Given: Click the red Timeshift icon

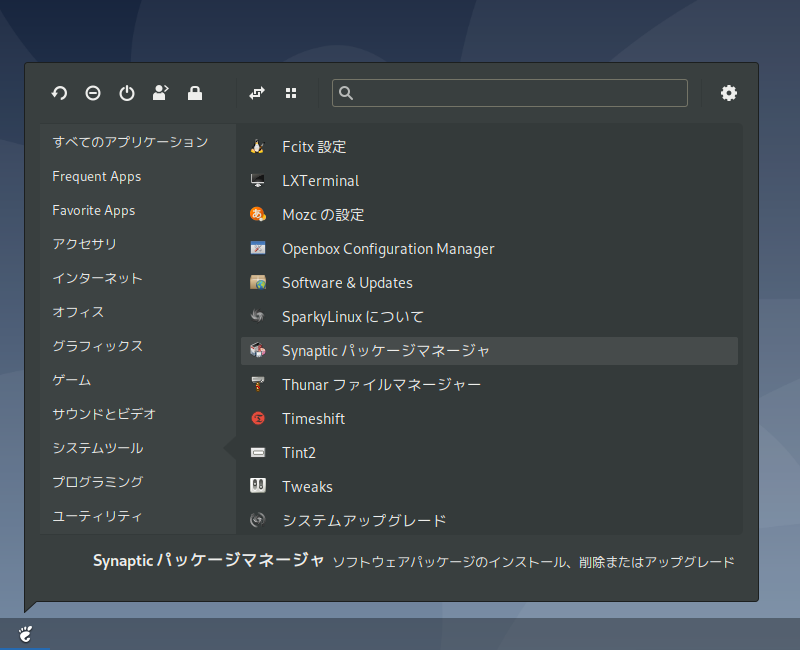Looking at the screenshot, I should coord(258,418).
